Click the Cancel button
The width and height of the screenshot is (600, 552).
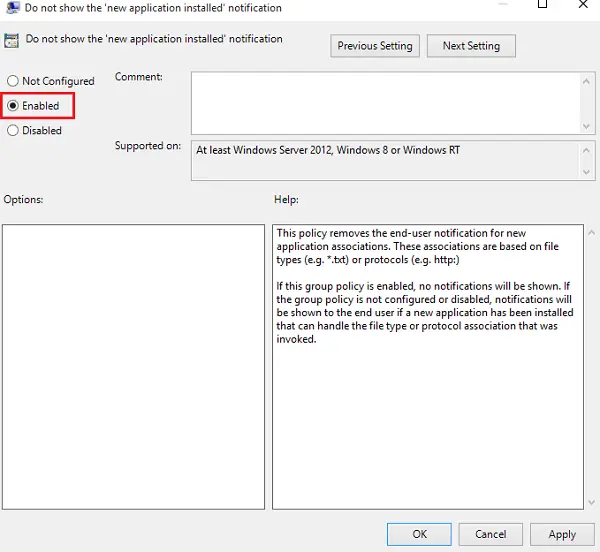click(x=491, y=534)
